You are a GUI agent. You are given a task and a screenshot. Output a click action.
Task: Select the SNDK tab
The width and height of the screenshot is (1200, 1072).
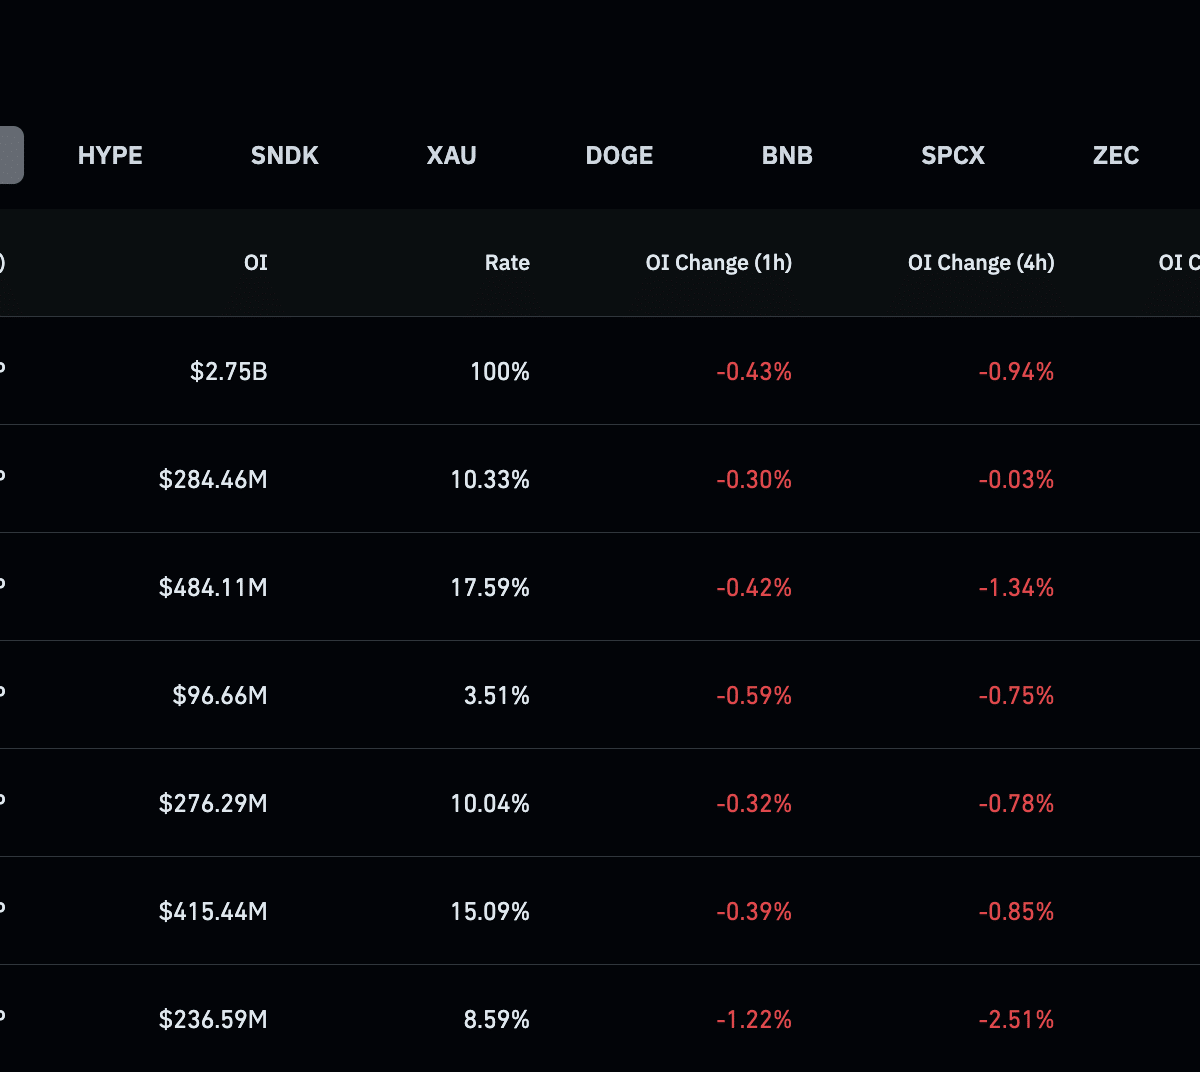284,155
